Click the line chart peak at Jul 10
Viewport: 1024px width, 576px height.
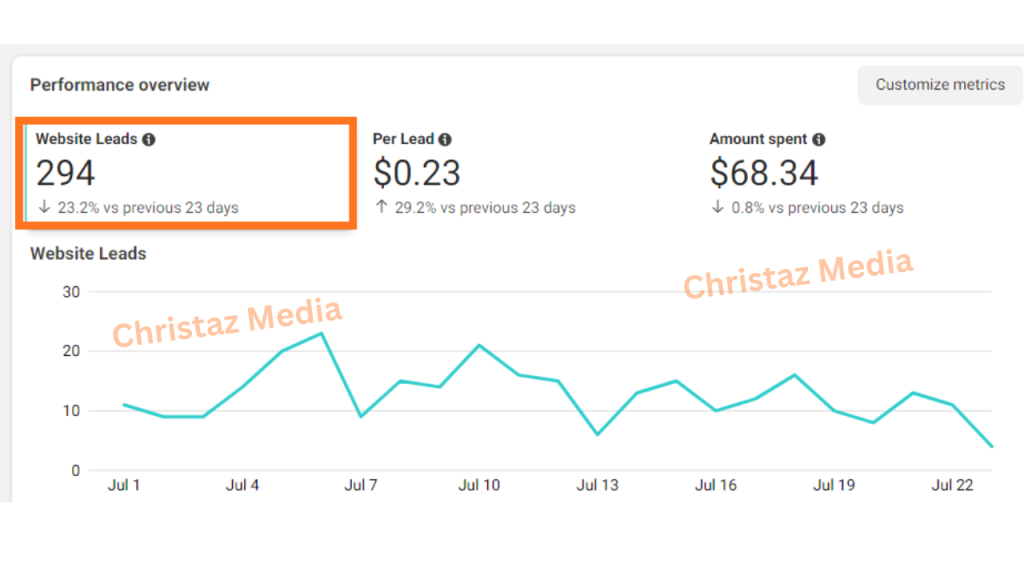(x=479, y=345)
